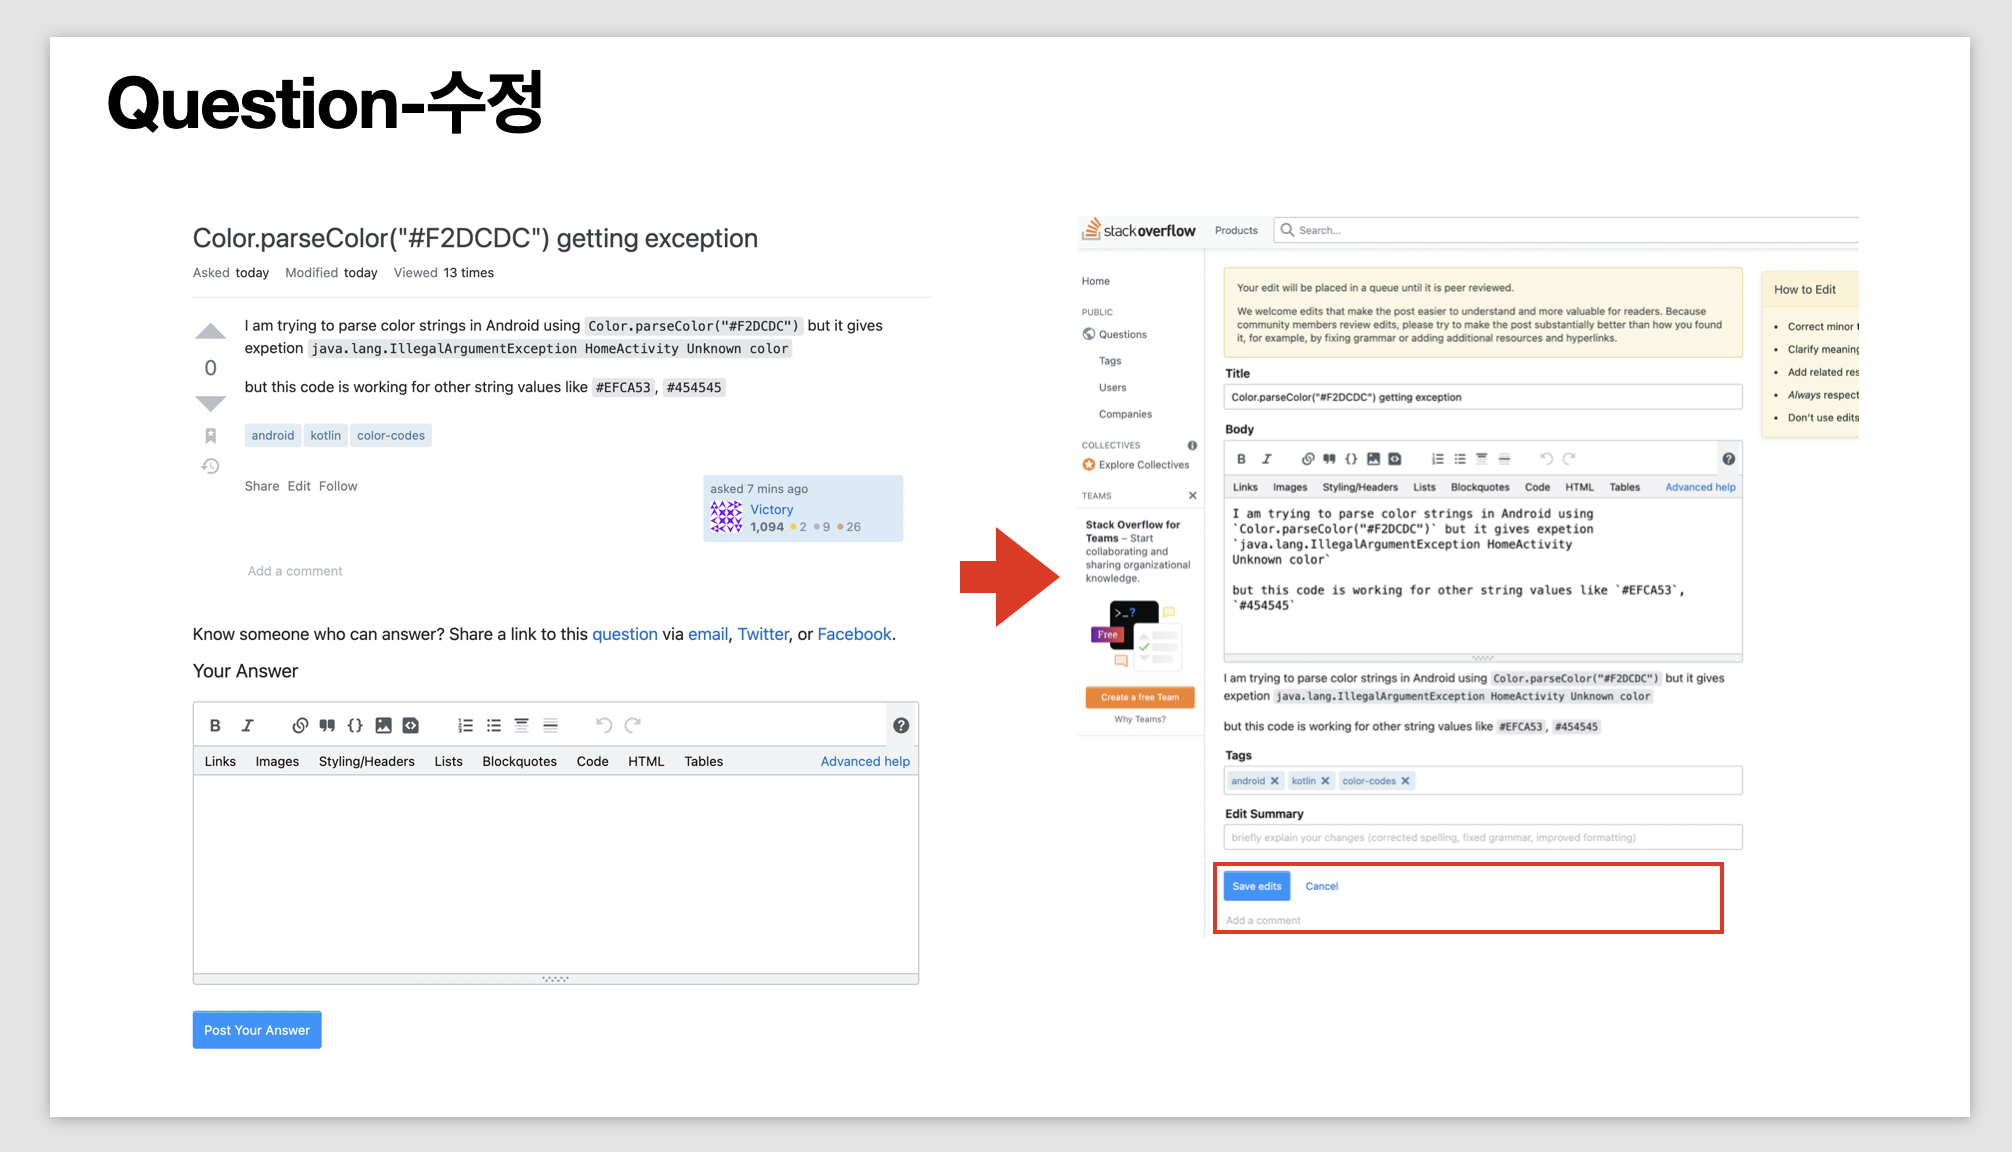Open Styling/Headers help tab in the Your Answer editor
The height and width of the screenshot is (1152, 2012).
366,761
